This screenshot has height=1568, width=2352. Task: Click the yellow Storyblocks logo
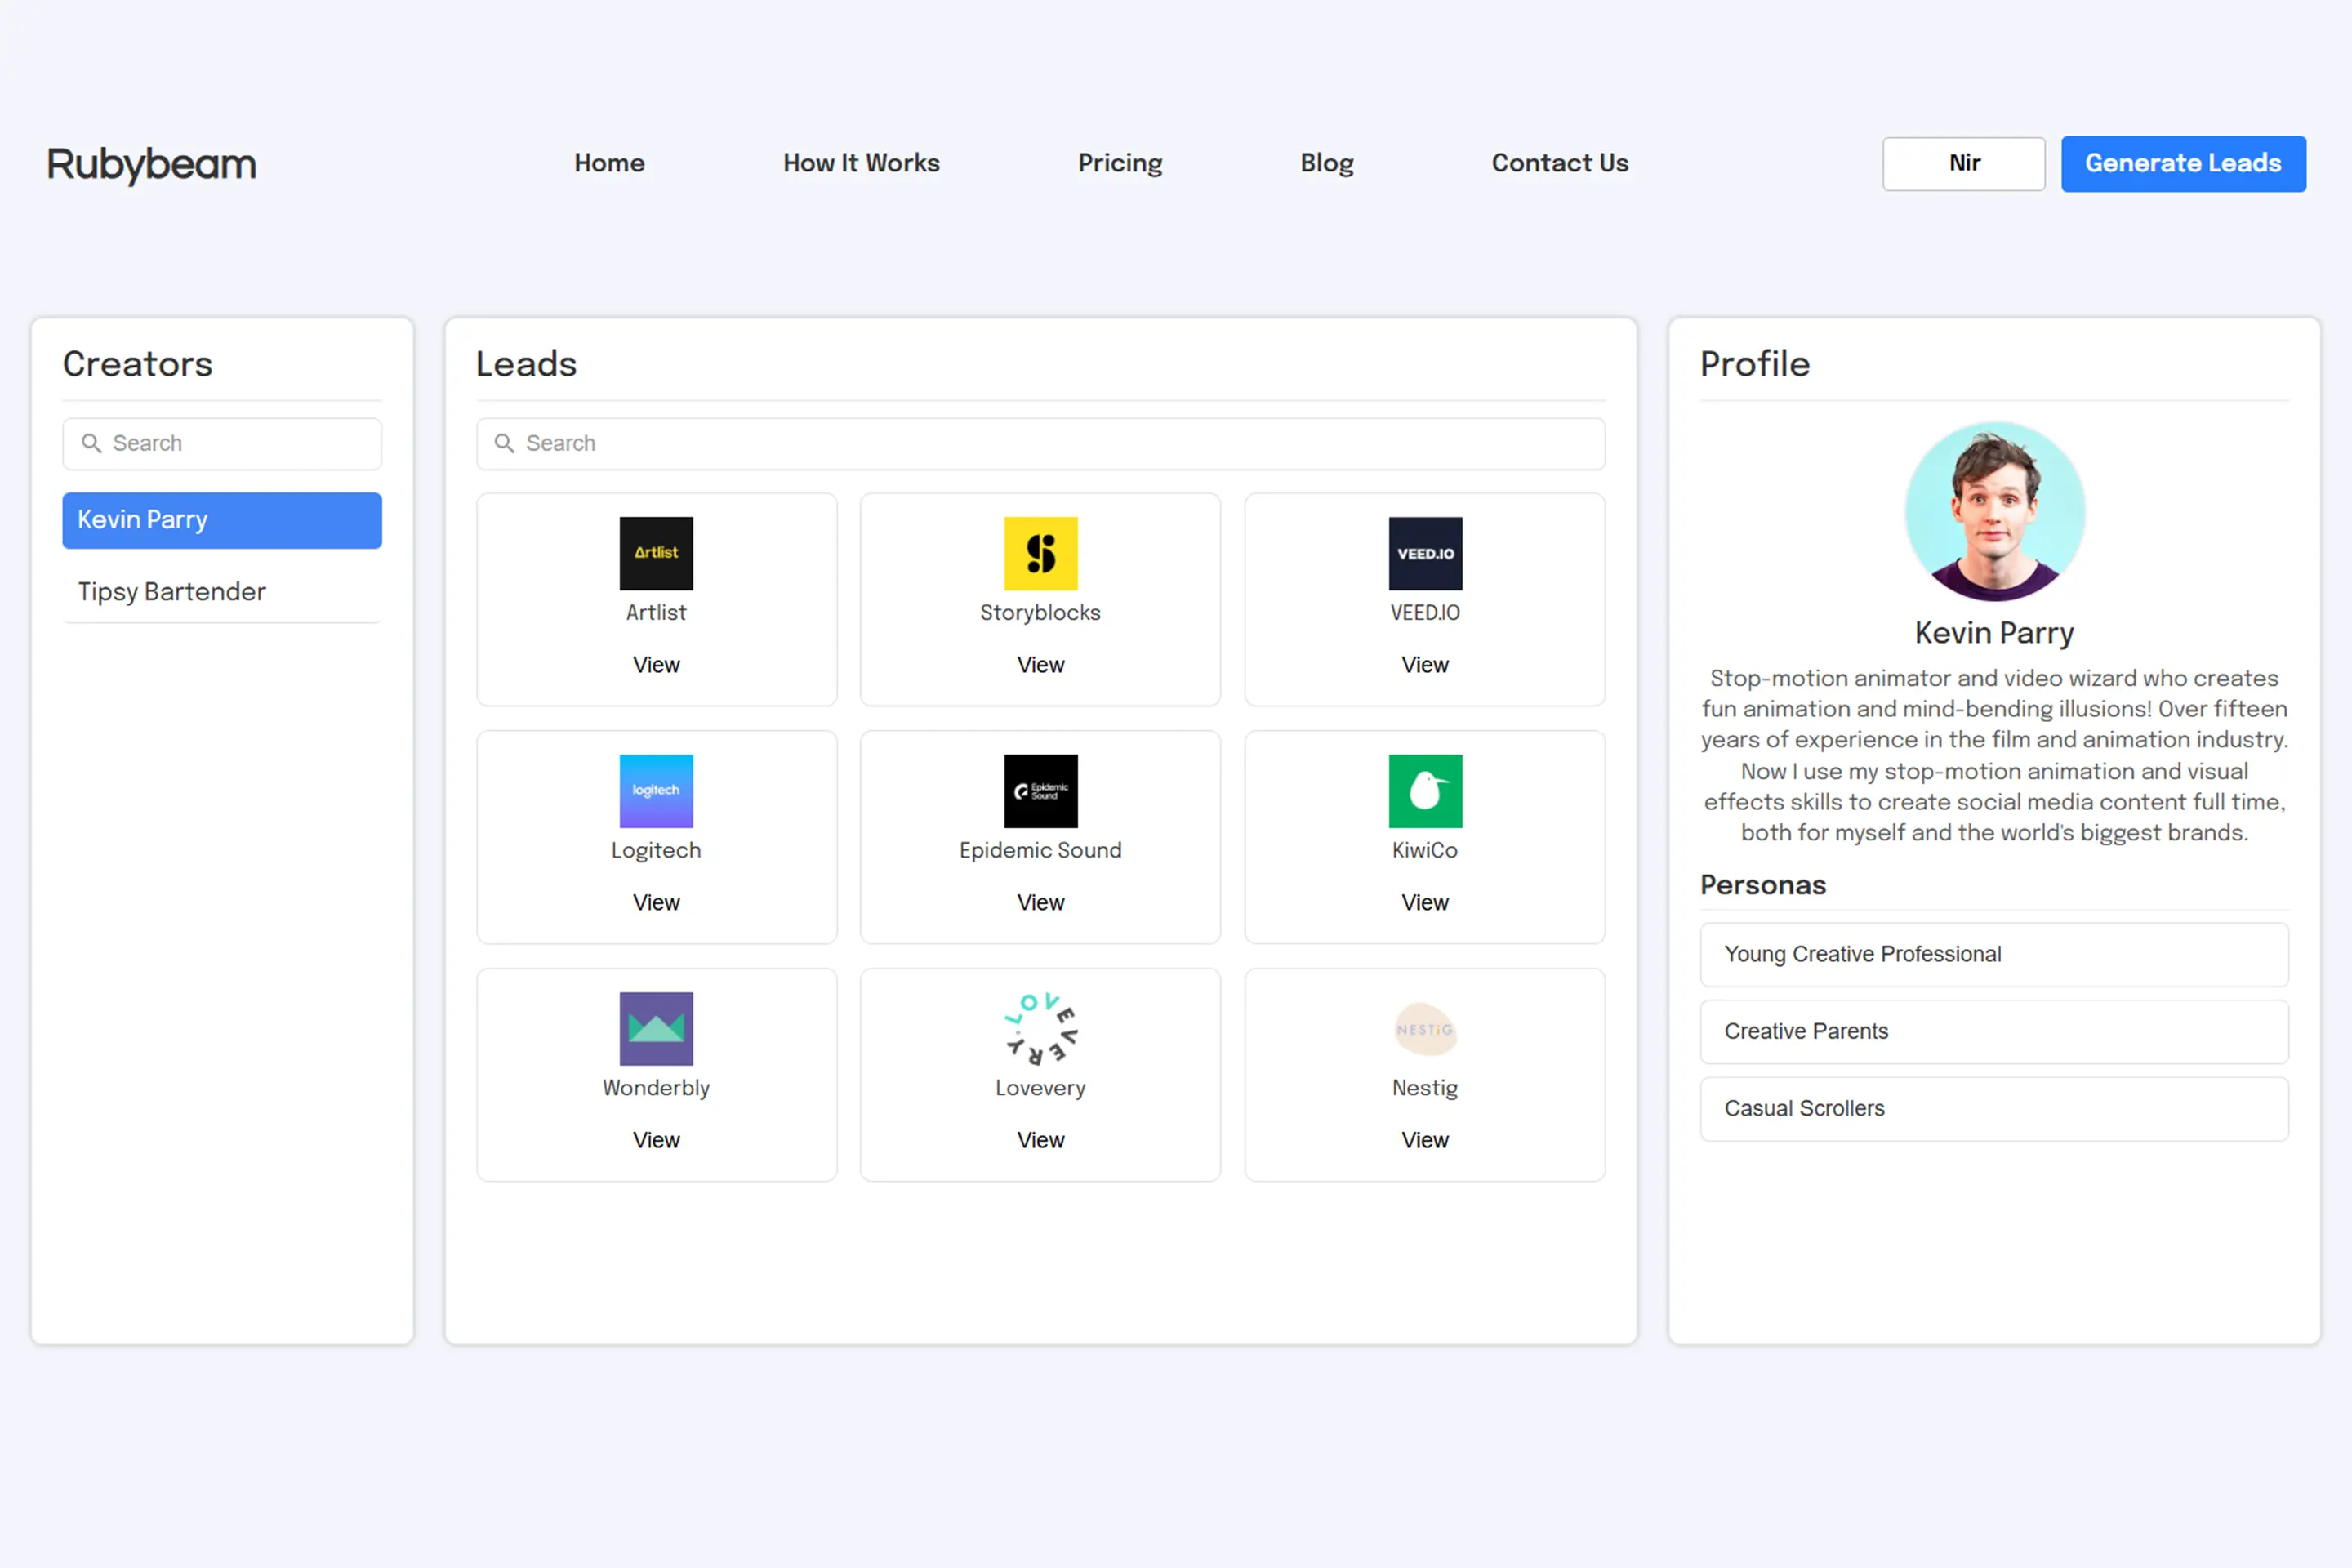1040,553
